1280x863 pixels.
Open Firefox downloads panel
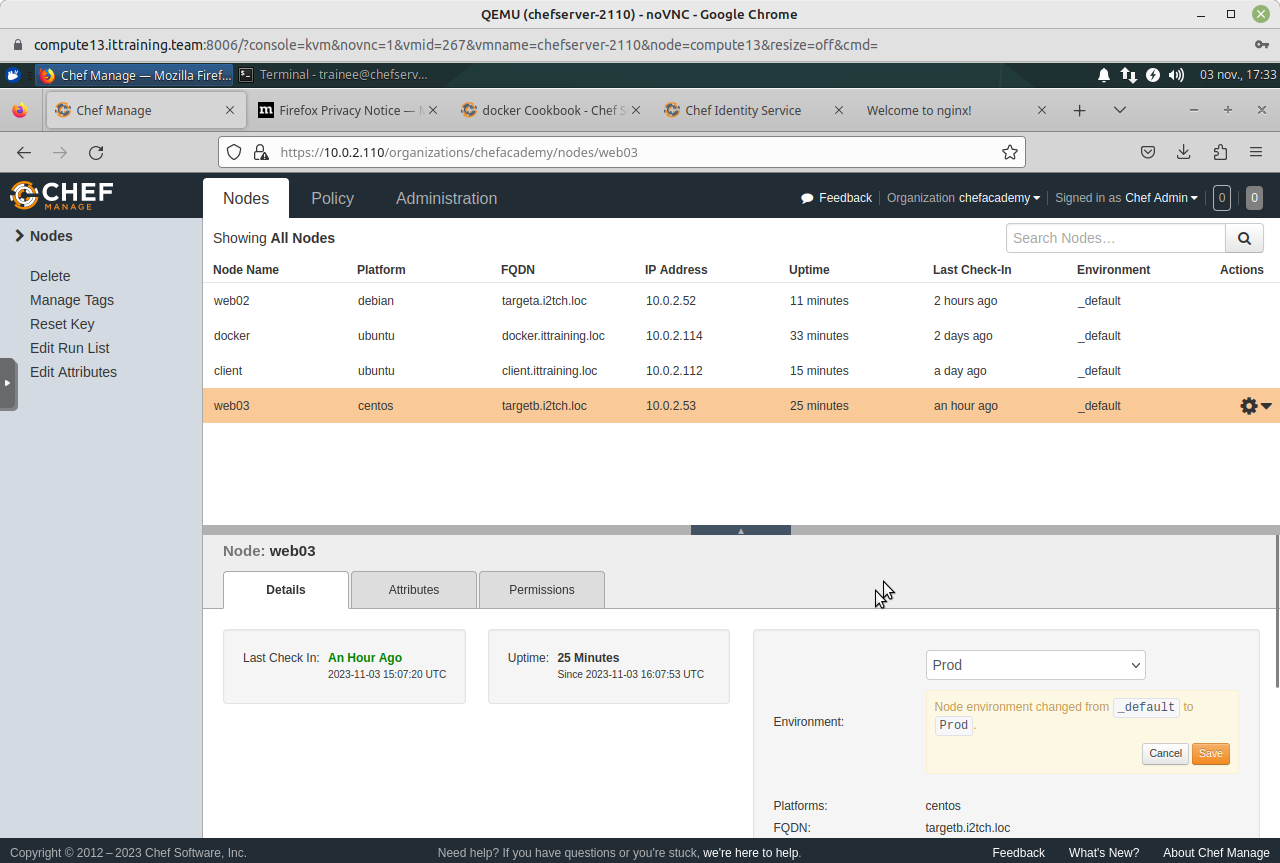click(x=1184, y=152)
